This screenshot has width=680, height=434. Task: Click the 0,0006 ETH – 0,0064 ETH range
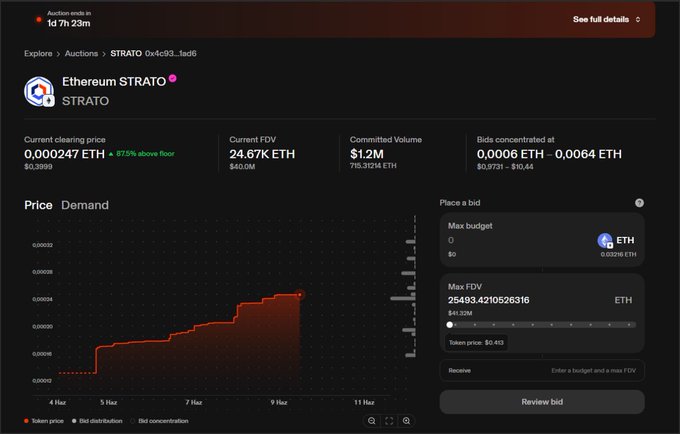549,154
